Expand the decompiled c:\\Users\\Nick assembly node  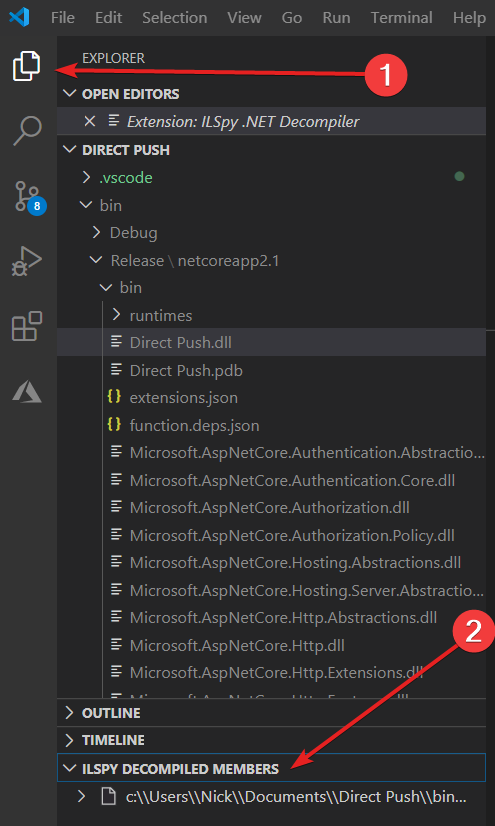coord(82,796)
